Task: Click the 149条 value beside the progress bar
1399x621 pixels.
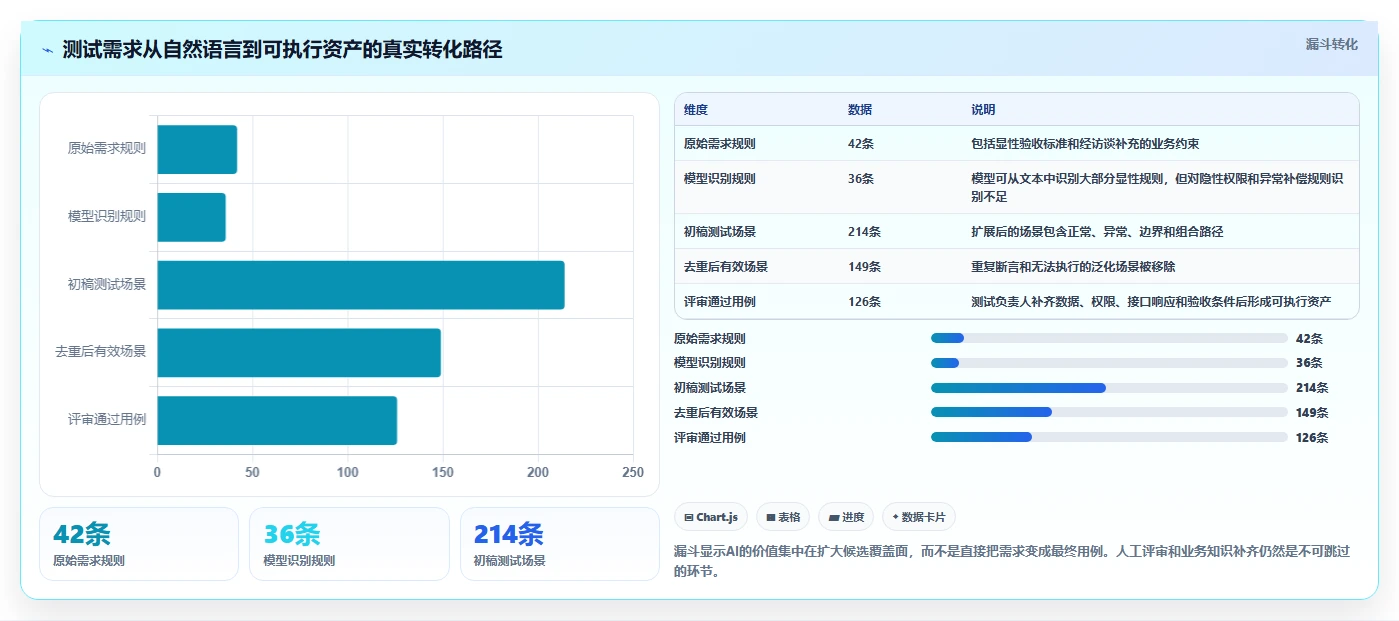Action: pos(1312,412)
